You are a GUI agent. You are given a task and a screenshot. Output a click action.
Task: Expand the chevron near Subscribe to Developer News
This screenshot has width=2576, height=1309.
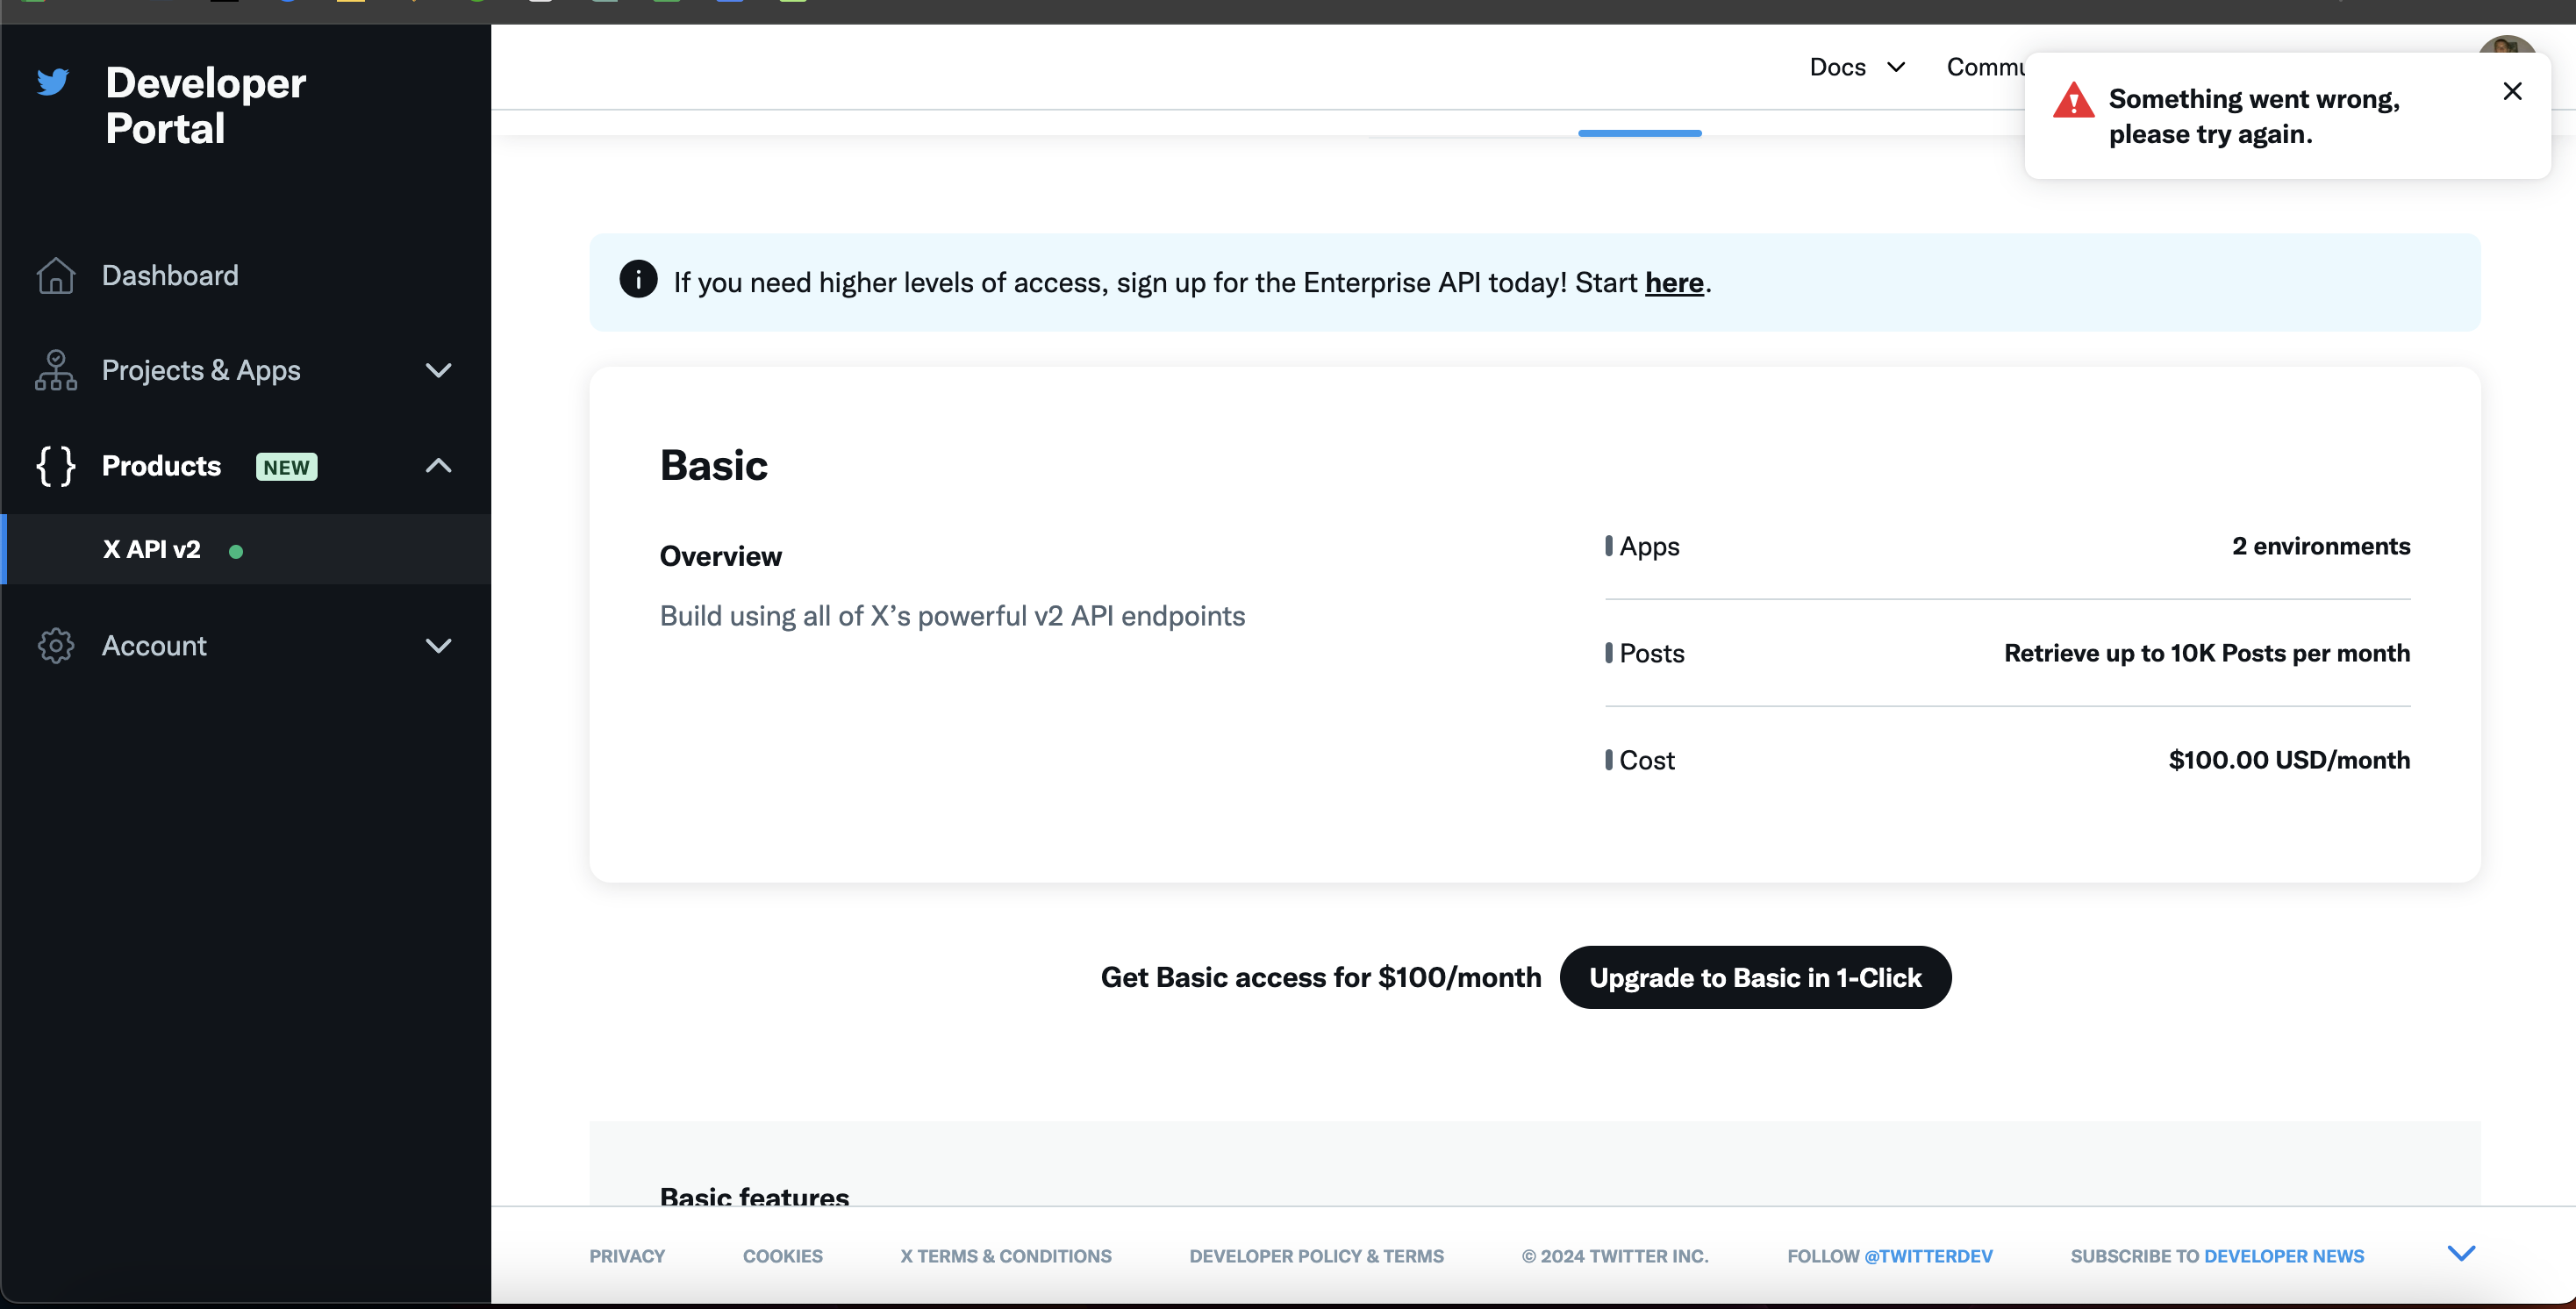click(2462, 1252)
